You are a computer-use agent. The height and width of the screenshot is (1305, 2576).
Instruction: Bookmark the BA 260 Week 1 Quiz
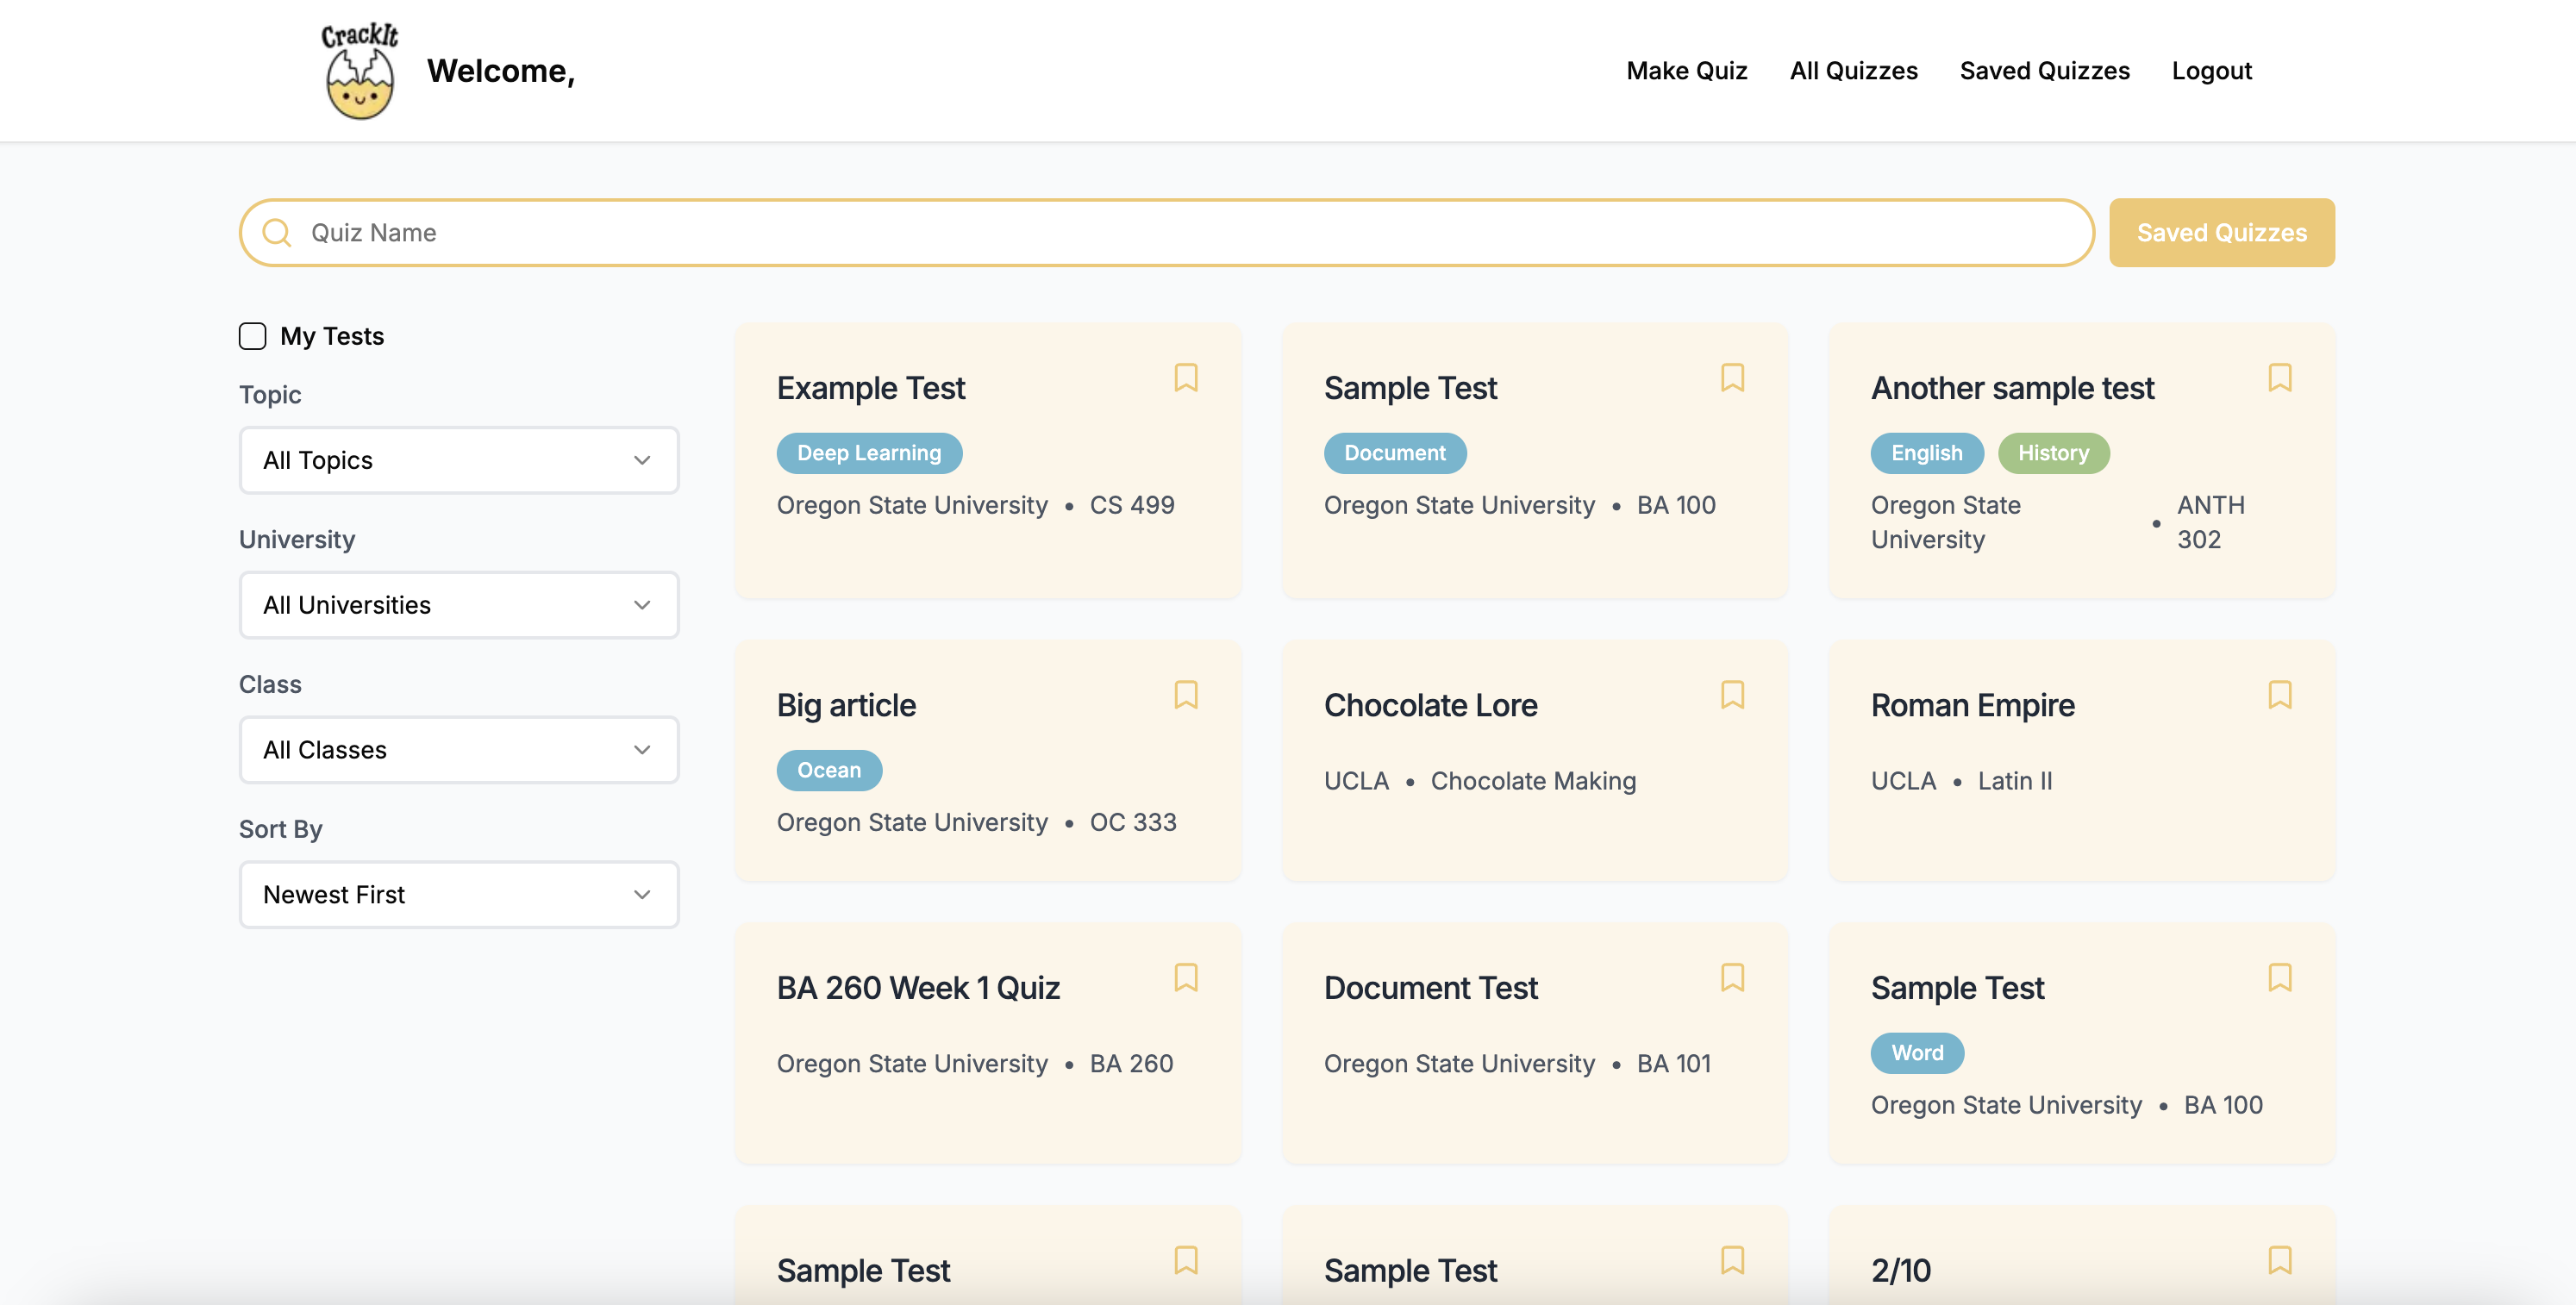1185,977
